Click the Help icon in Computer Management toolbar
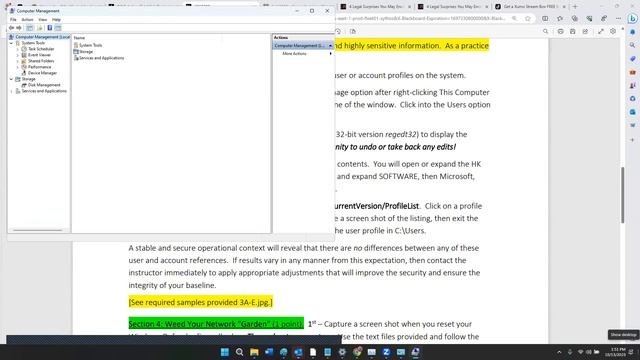 pos(50,28)
